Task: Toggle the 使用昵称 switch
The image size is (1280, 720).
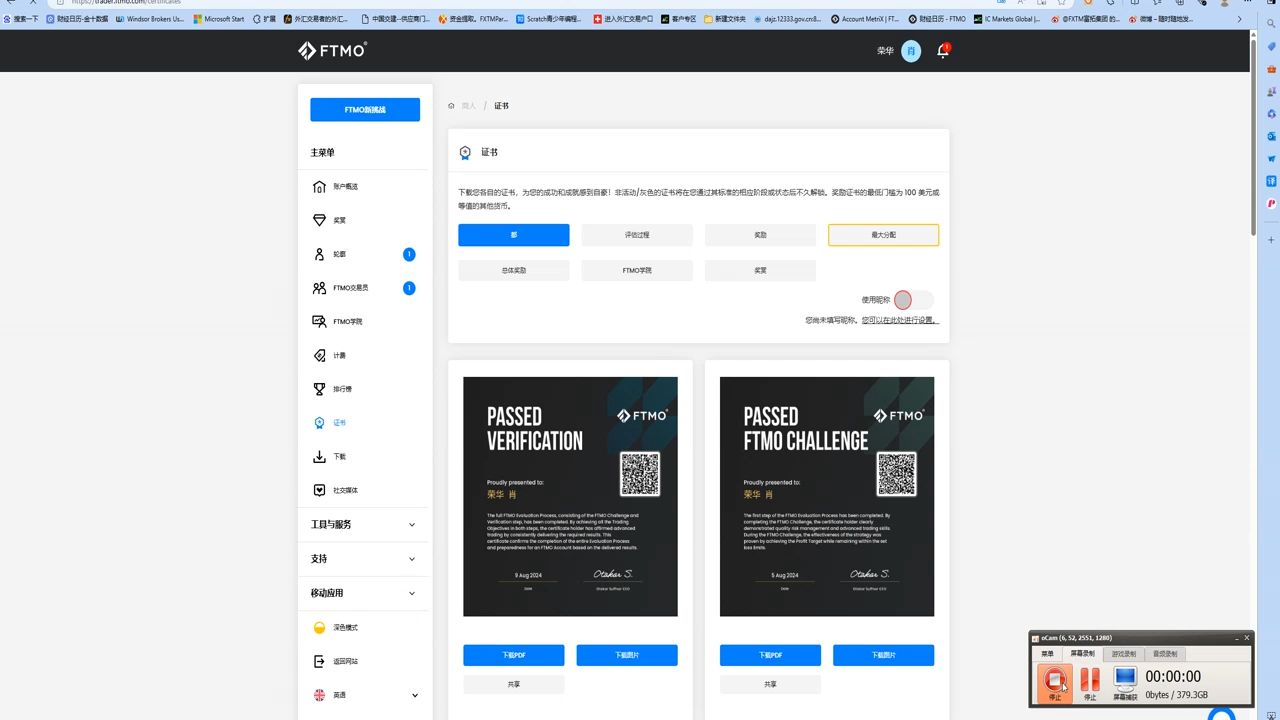Action: (x=913, y=300)
